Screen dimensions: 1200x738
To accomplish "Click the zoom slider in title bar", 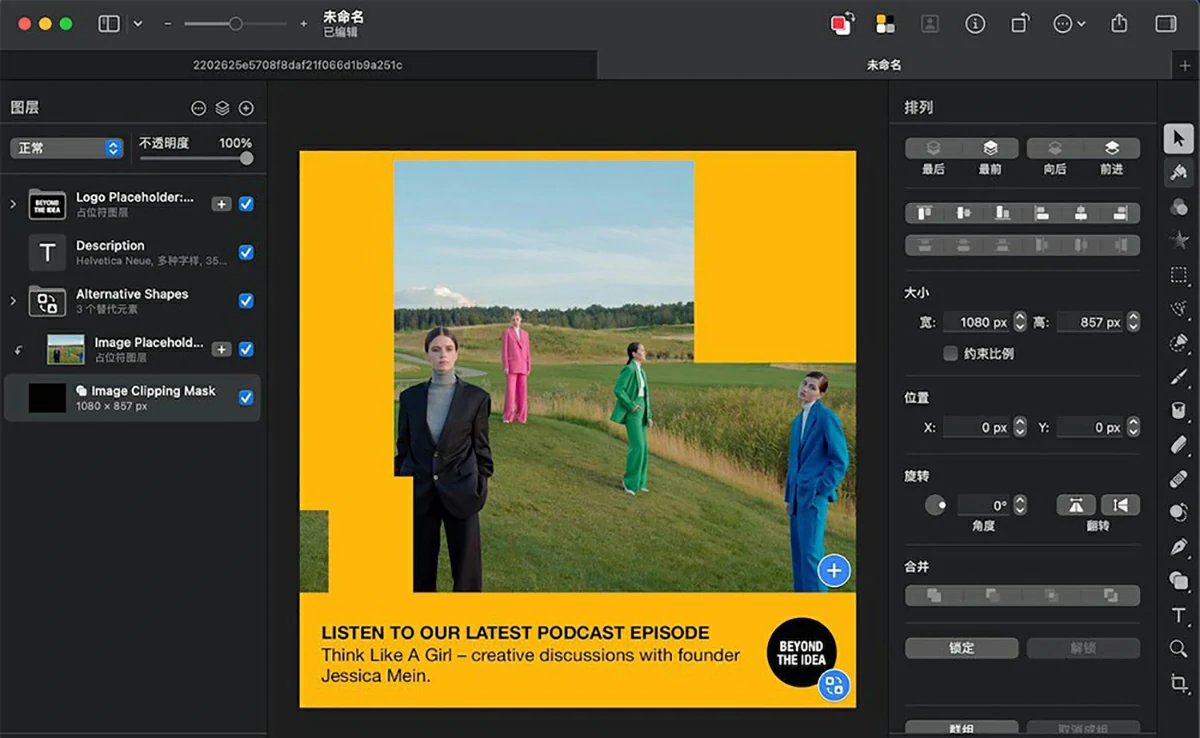I will point(235,23).
